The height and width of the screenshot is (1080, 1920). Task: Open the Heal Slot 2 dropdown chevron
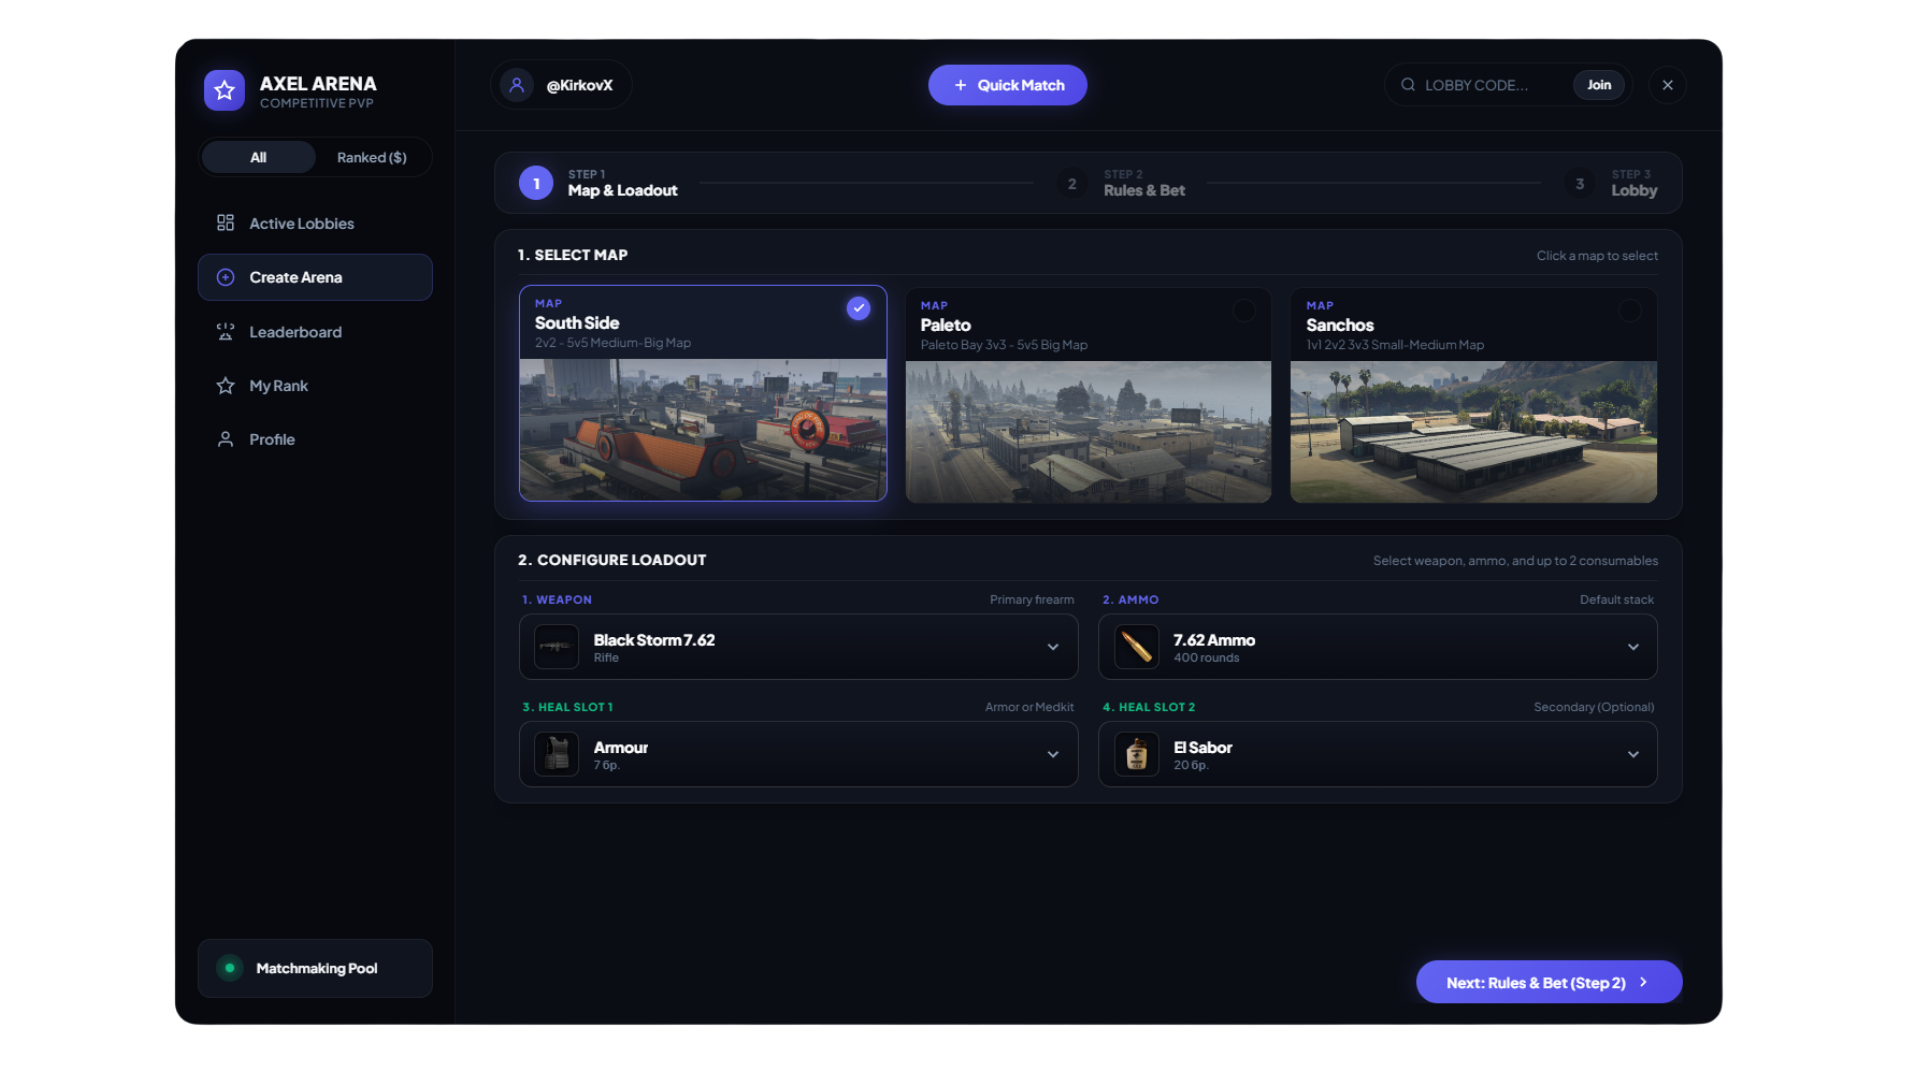tap(1633, 754)
